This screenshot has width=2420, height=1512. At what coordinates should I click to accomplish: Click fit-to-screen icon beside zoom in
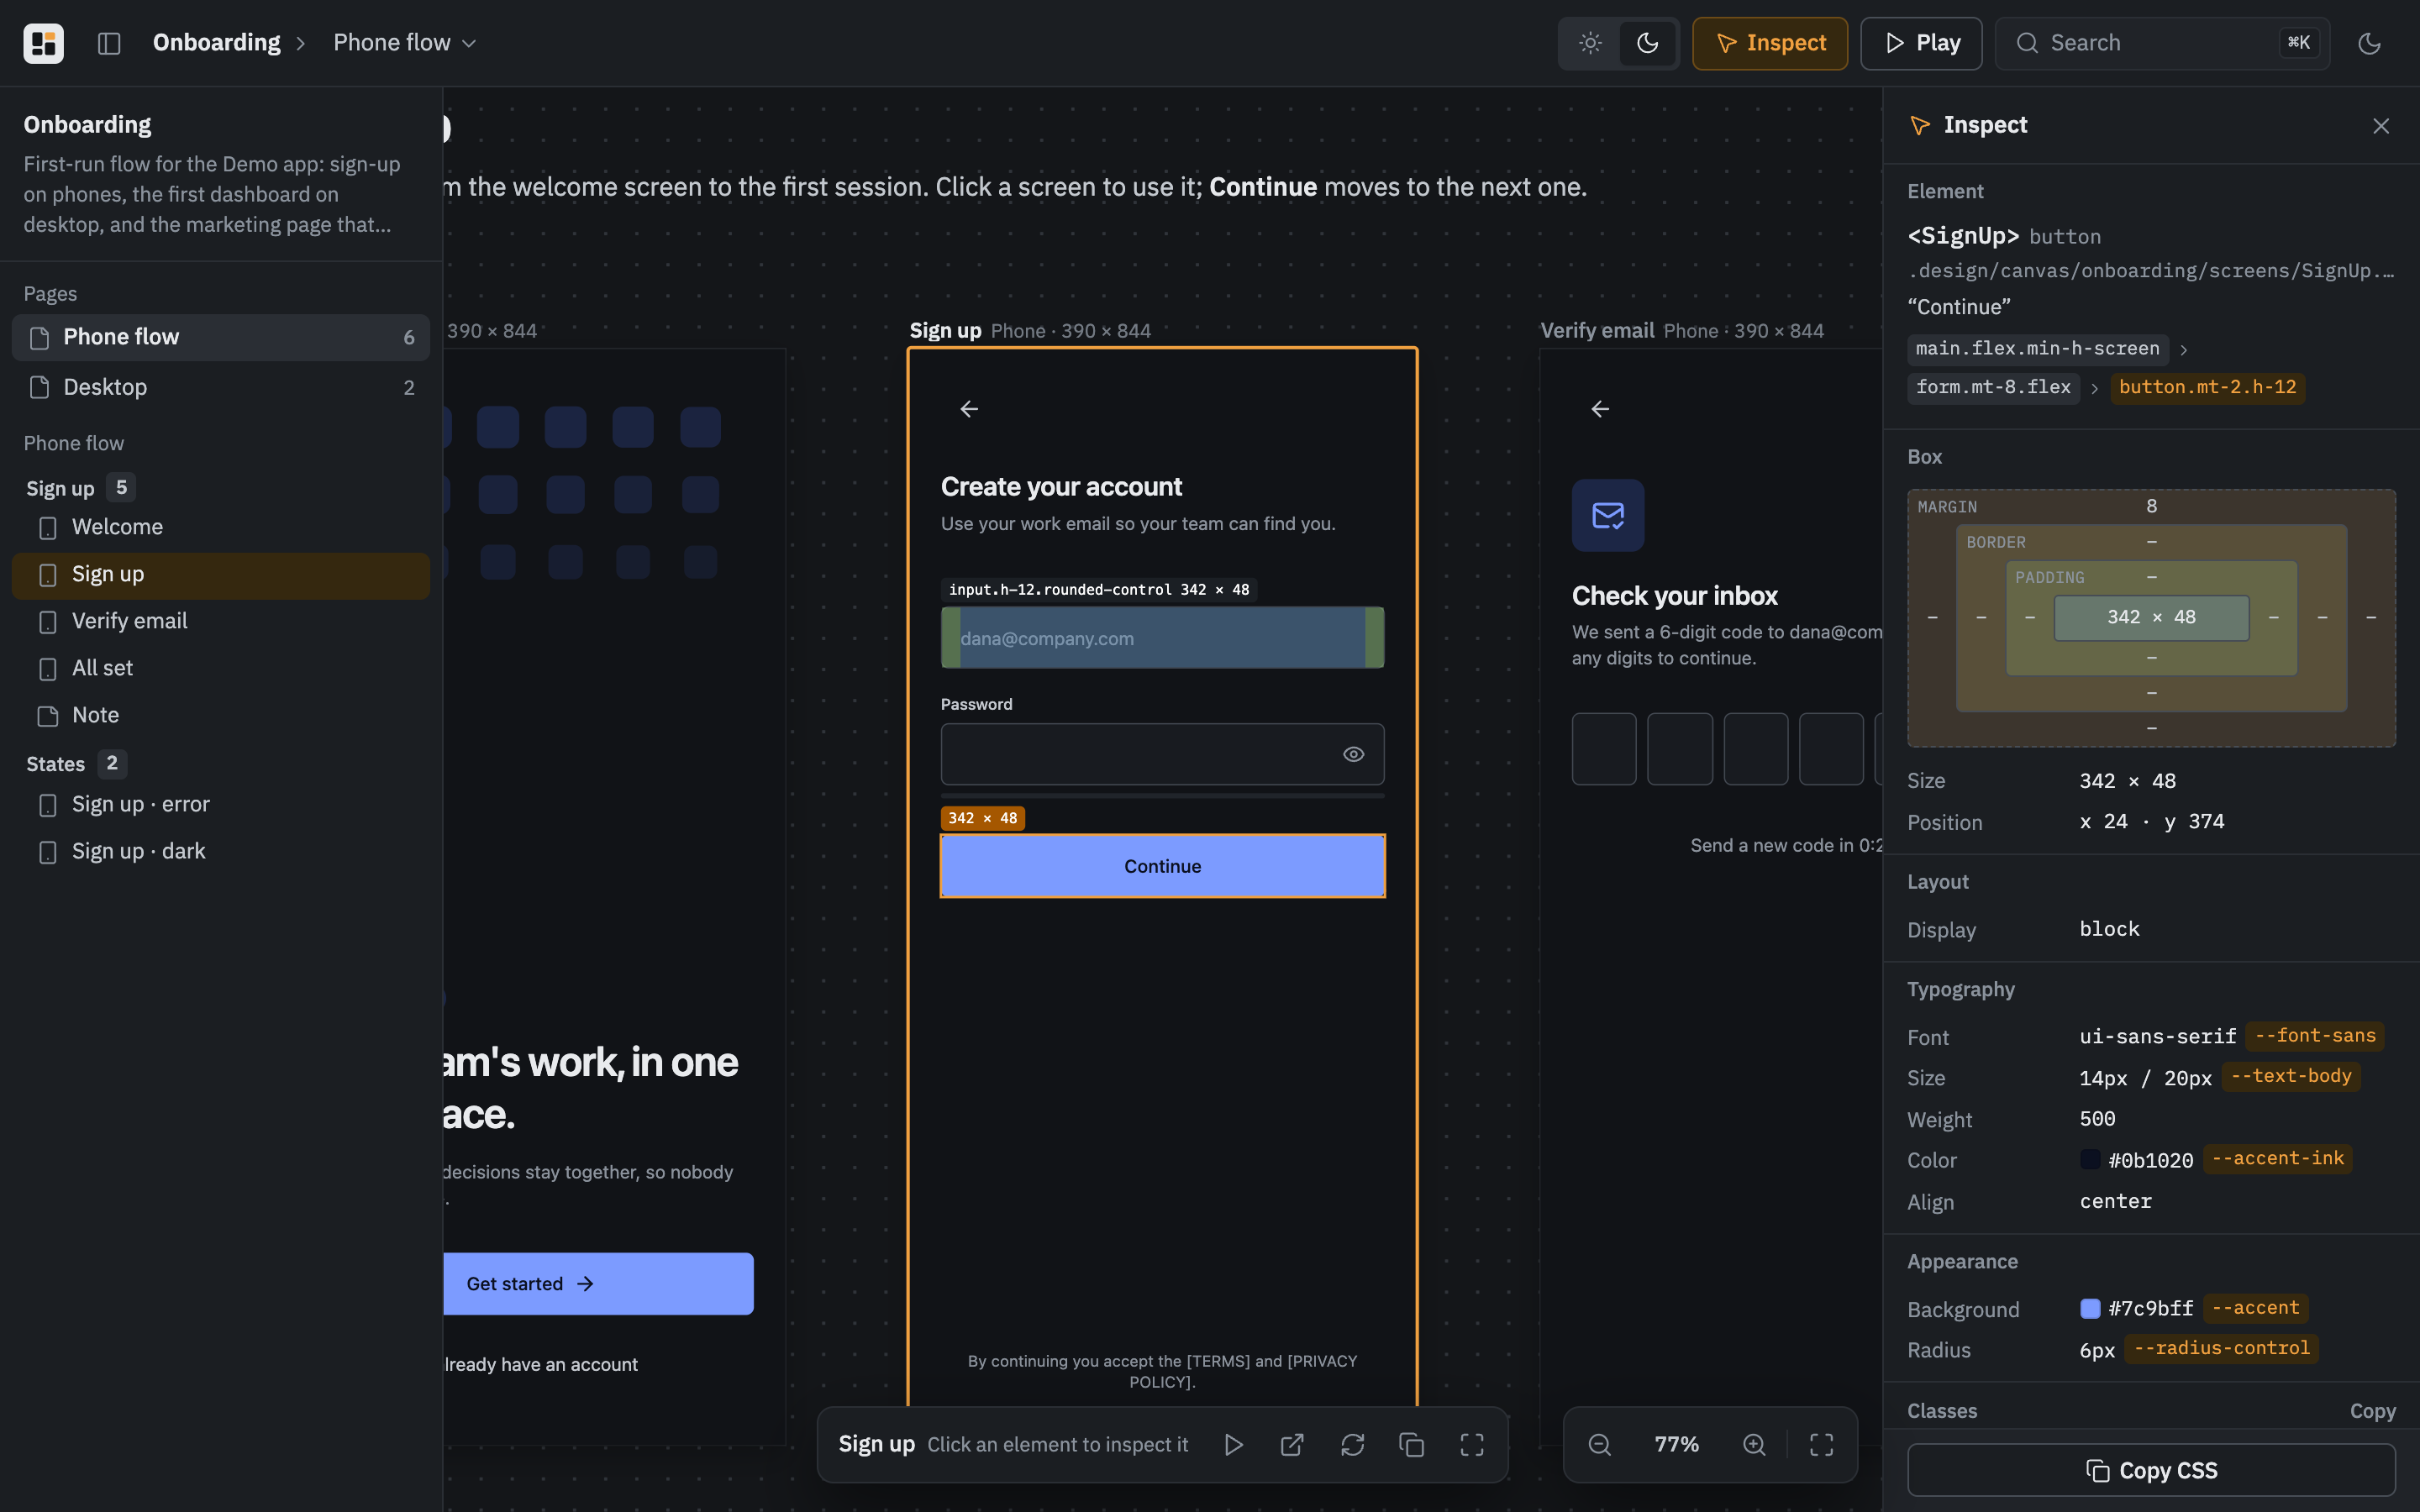tap(1821, 1445)
